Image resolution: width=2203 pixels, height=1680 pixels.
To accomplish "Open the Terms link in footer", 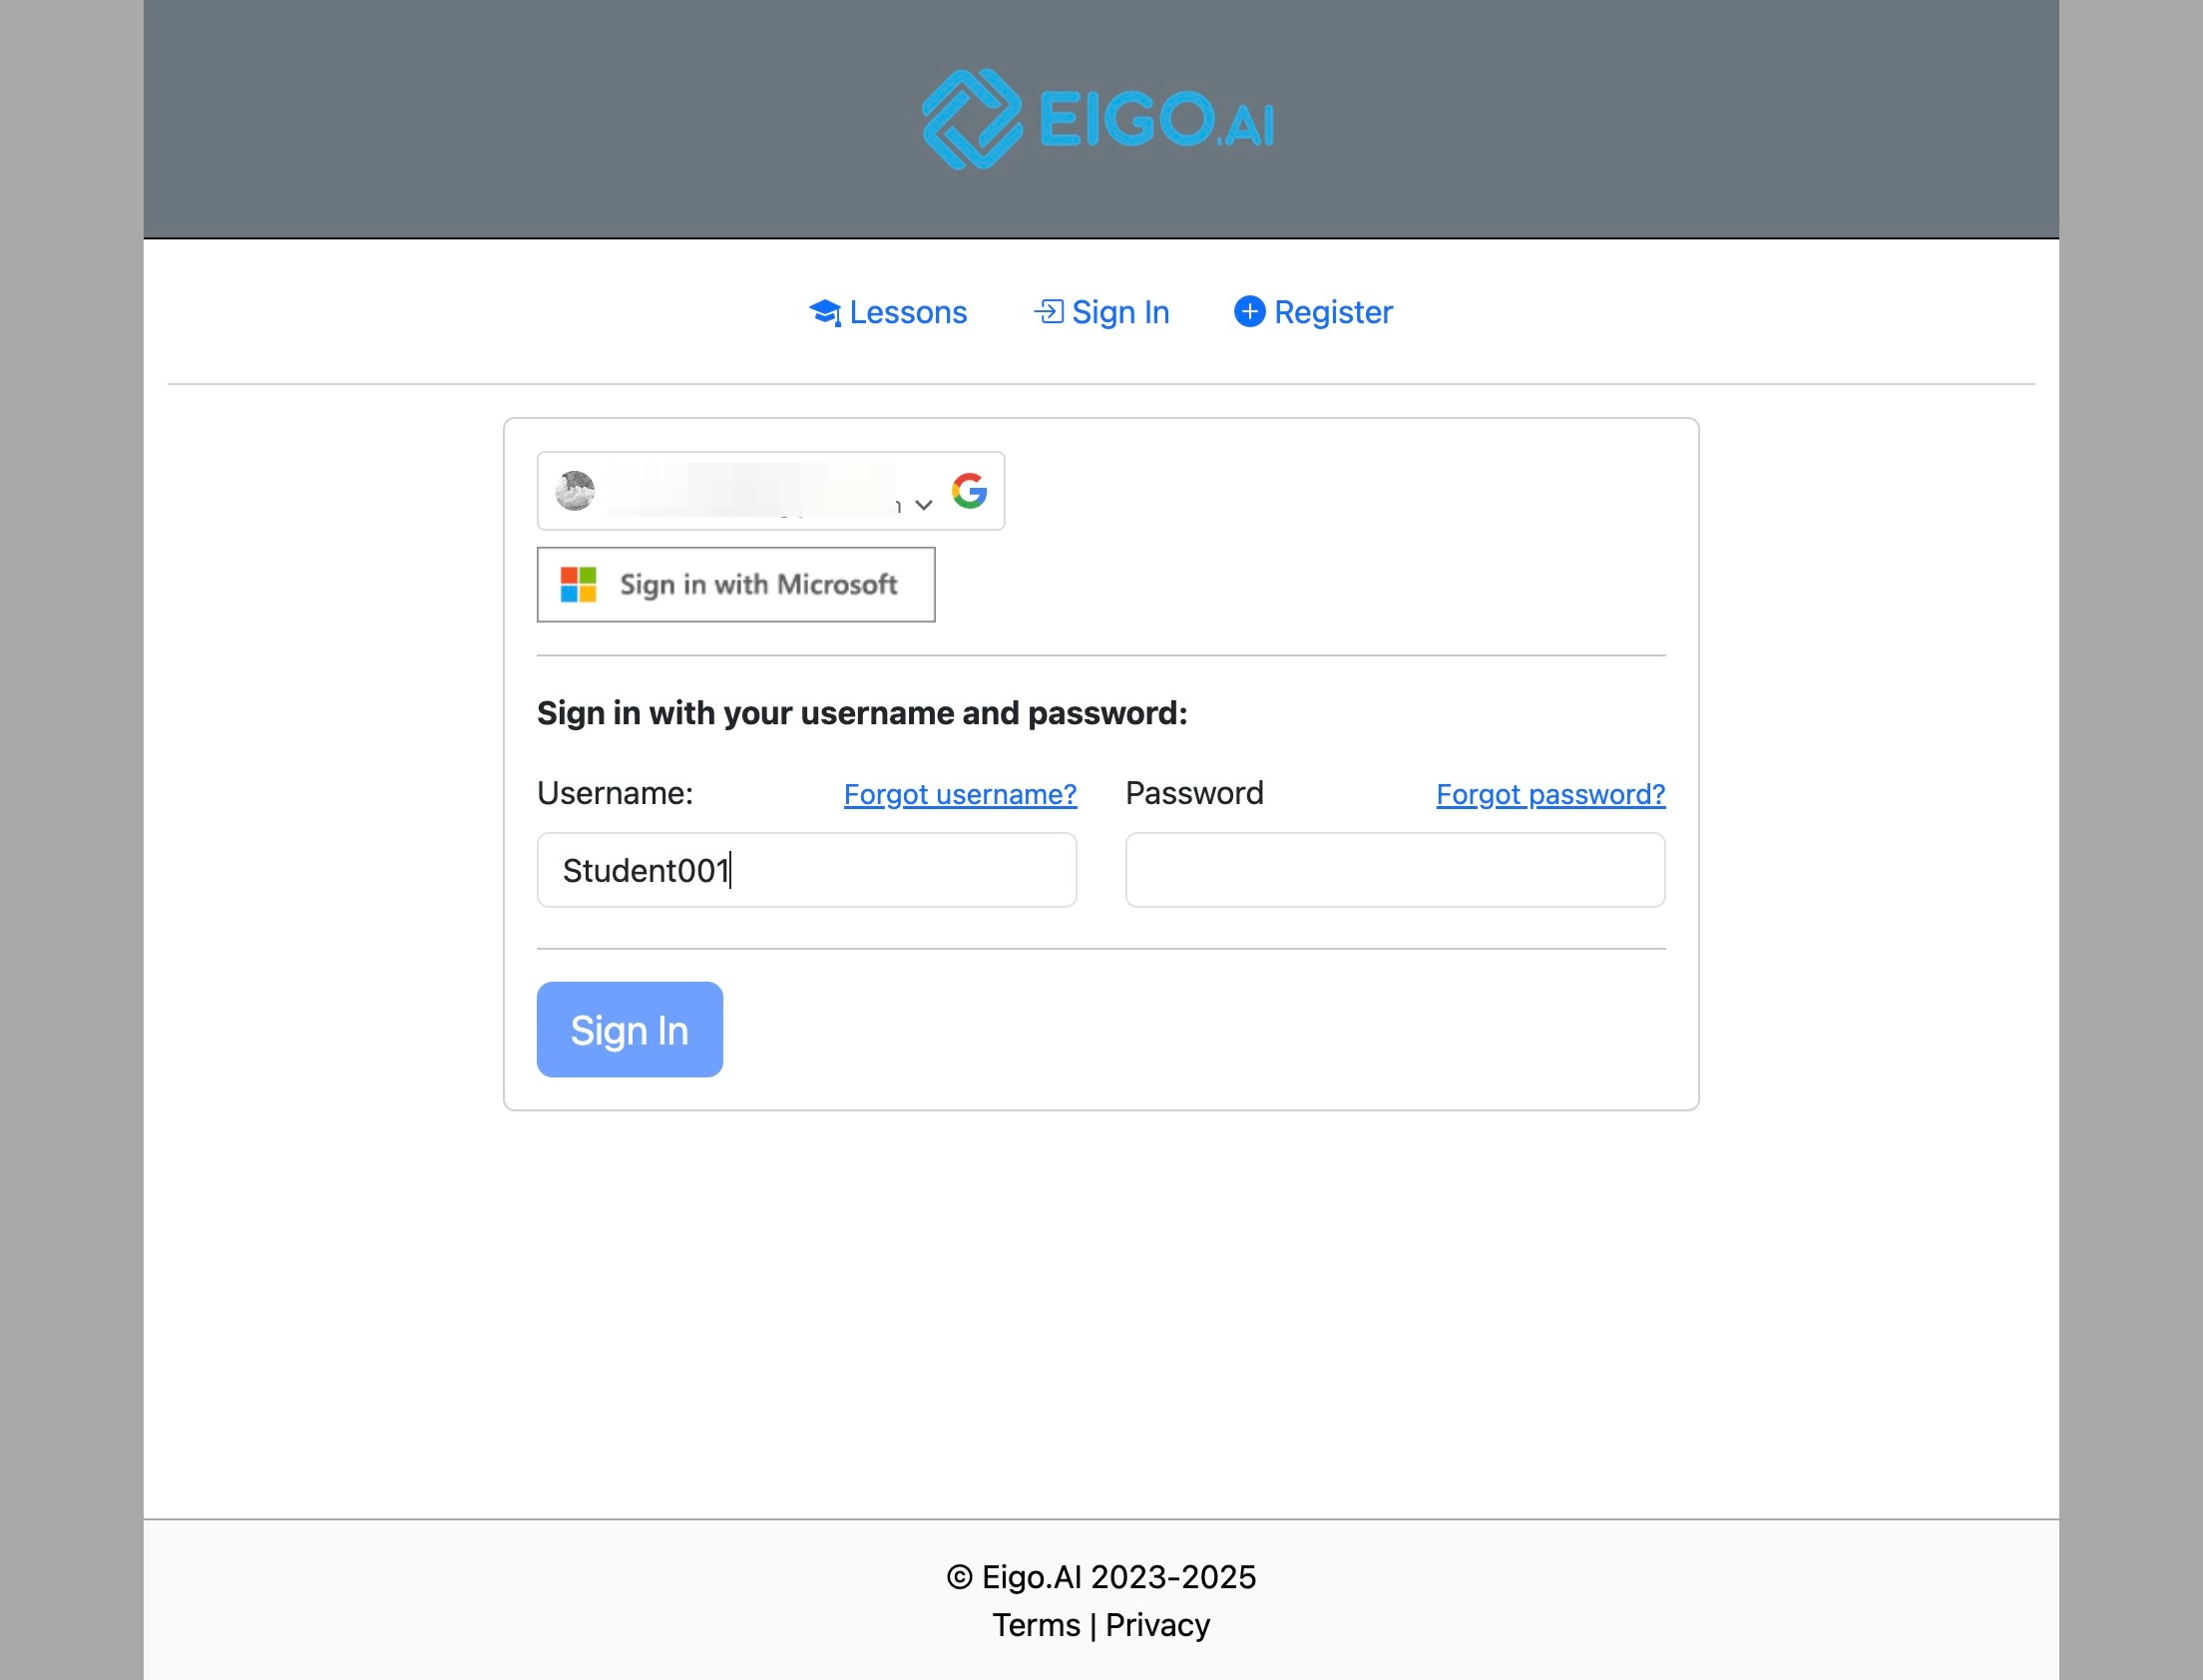I will 1036,1625.
